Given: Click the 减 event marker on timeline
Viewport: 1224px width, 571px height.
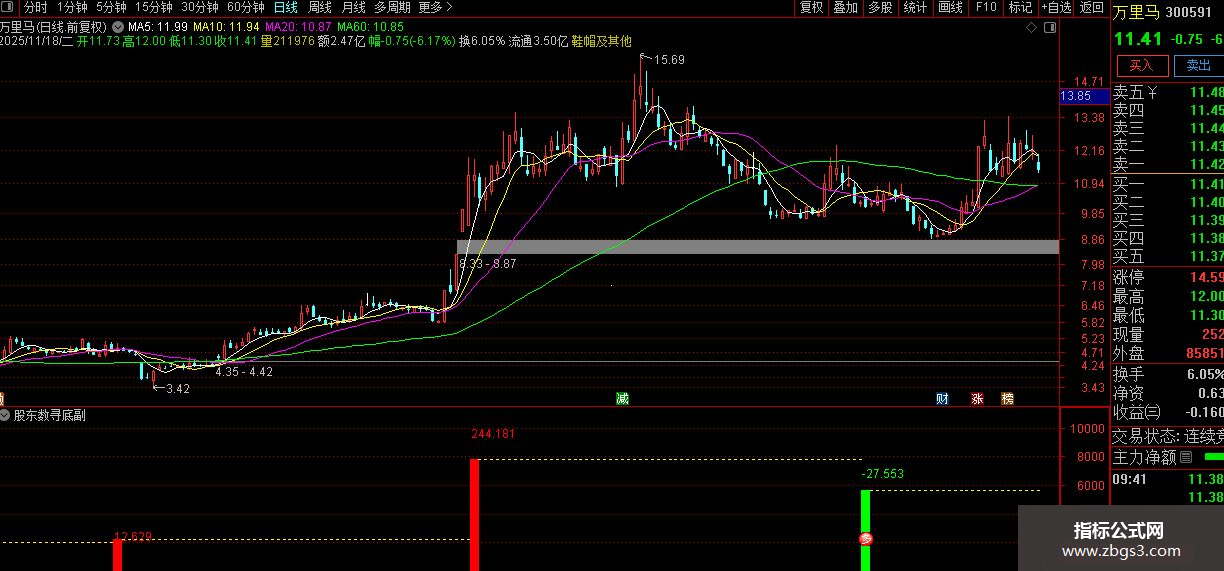Looking at the screenshot, I should (622, 398).
